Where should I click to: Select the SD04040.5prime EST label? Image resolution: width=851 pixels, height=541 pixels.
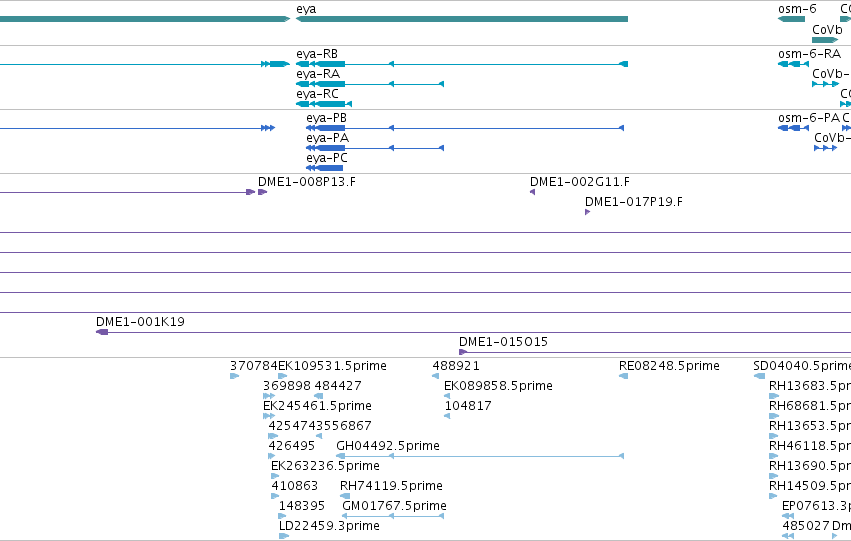[x=802, y=366]
